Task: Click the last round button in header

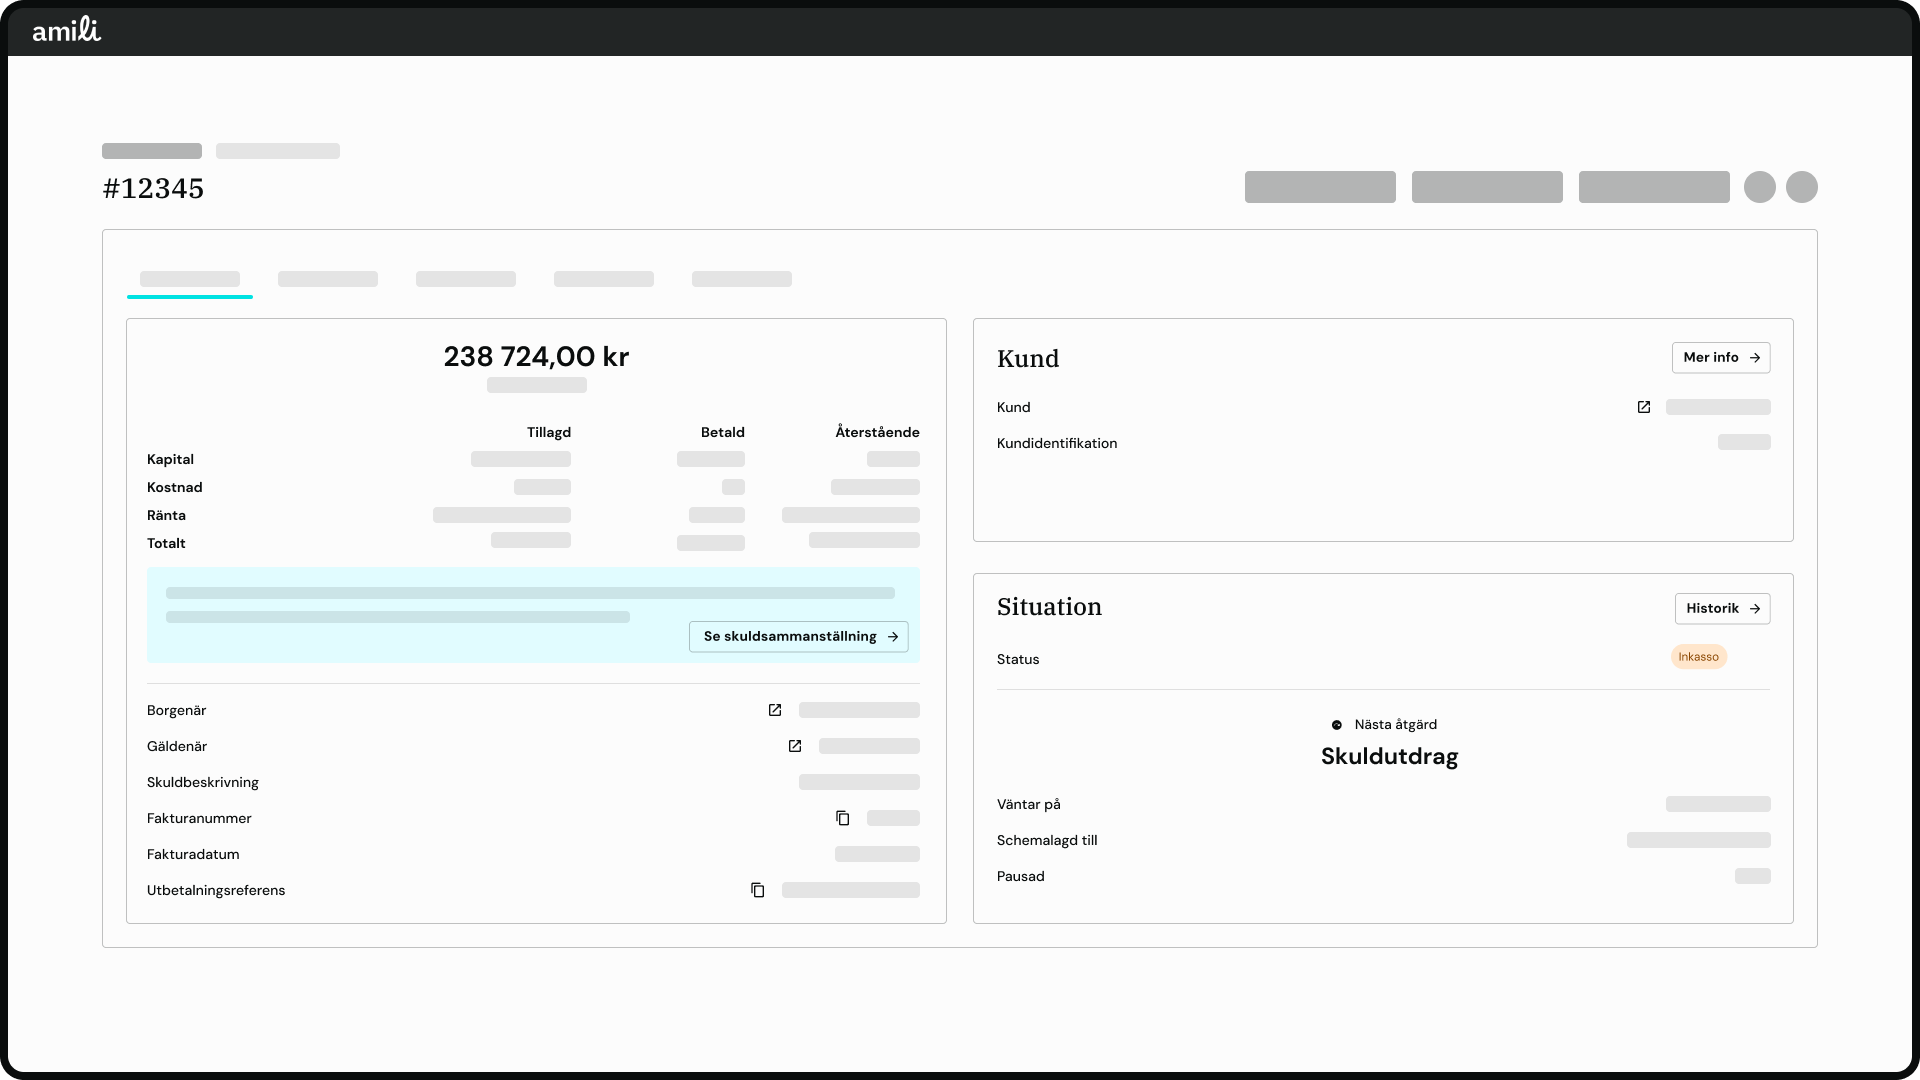Action: coord(1802,187)
